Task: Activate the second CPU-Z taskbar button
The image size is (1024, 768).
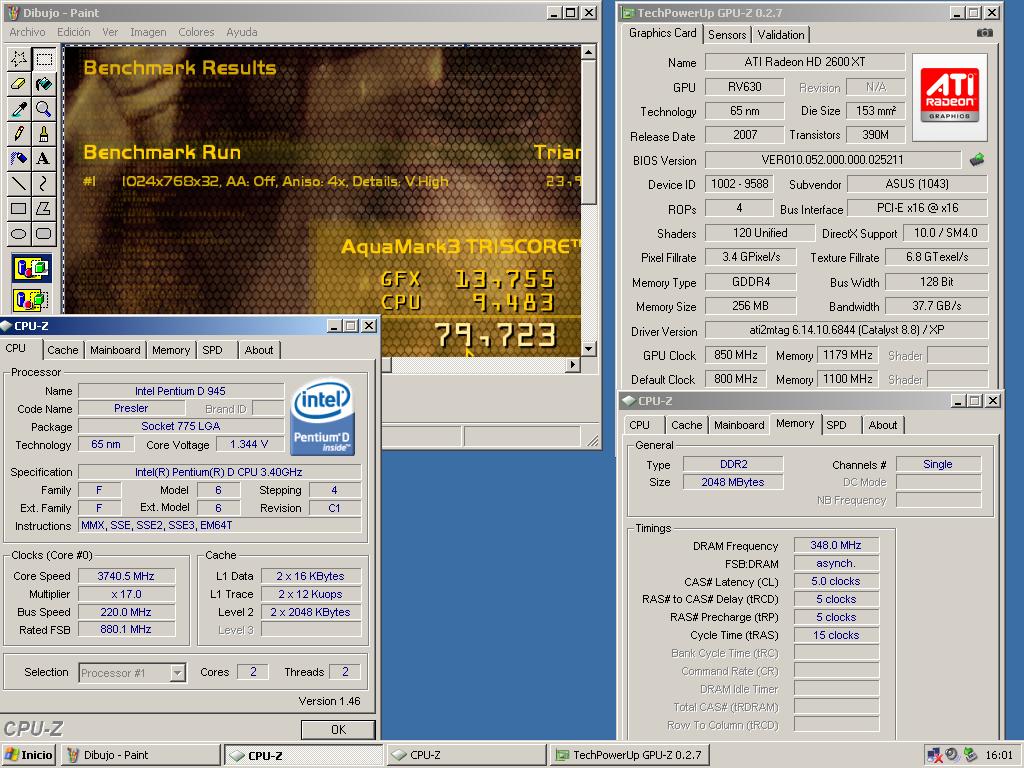Action: [466, 755]
